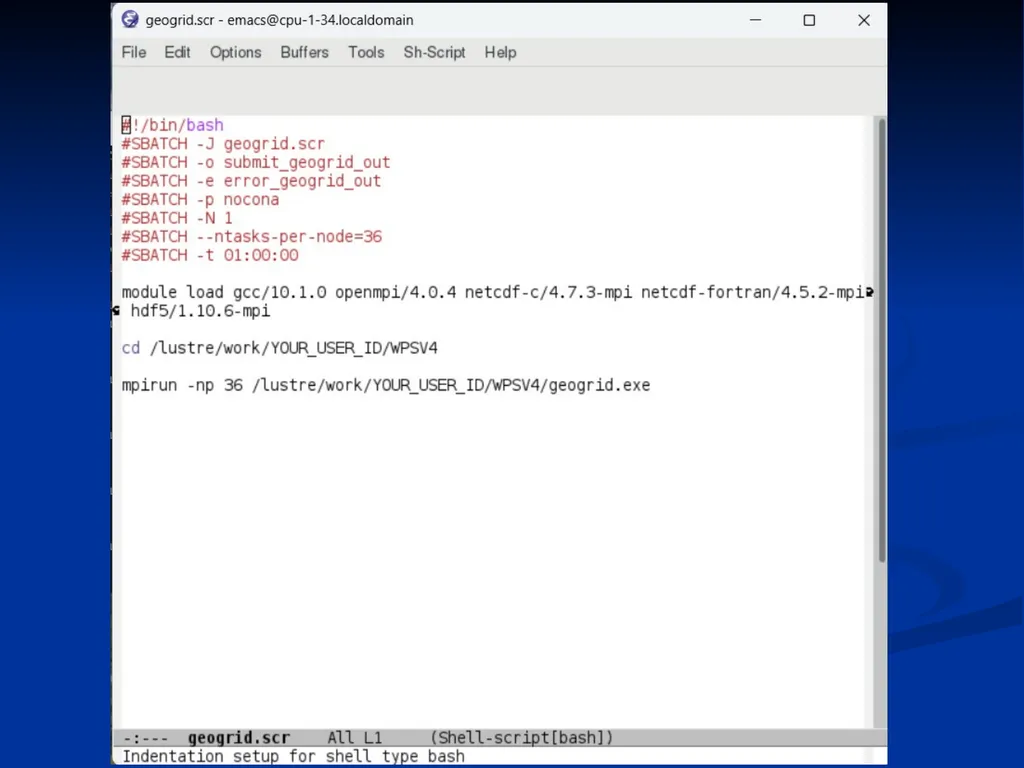Click the '--ntasks-per-node=36' line

[251, 236]
